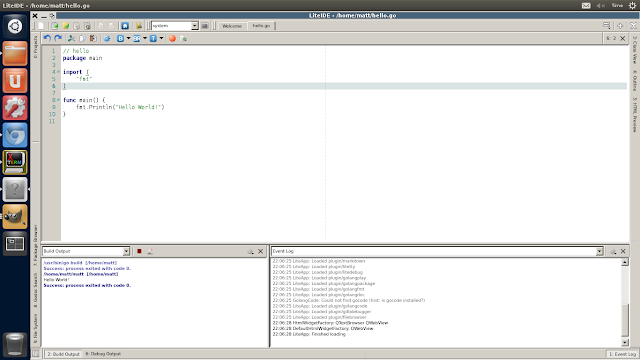Click the Undo arrow icon
The height and width of the screenshot is (360, 640).
(47, 38)
